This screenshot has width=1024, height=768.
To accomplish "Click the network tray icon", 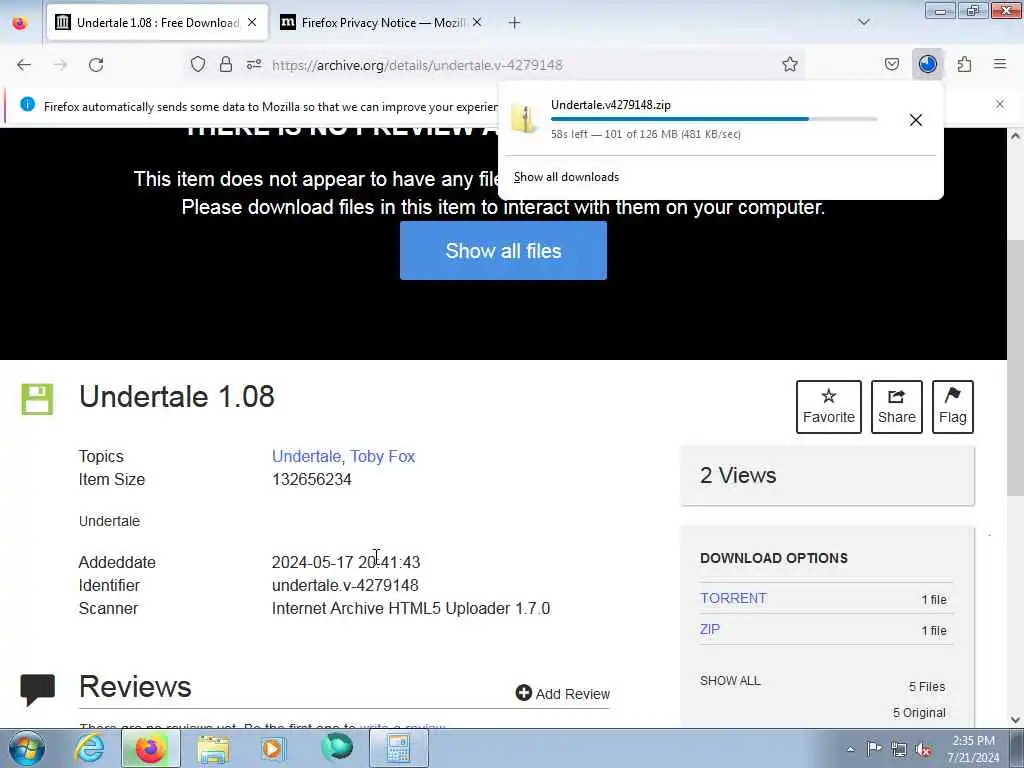I will coord(899,749).
